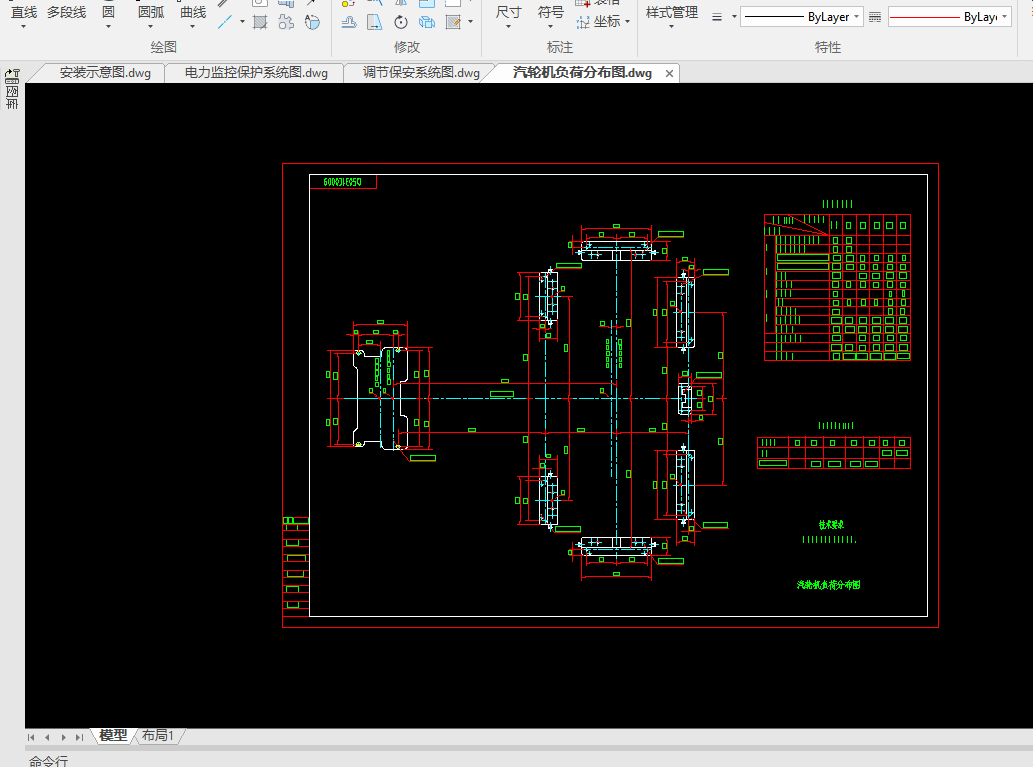This screenshot has width=1033, height=767.
Task: Switch to 电力监控保护系统图.dwg tab
Action: [x=256, y=72]
